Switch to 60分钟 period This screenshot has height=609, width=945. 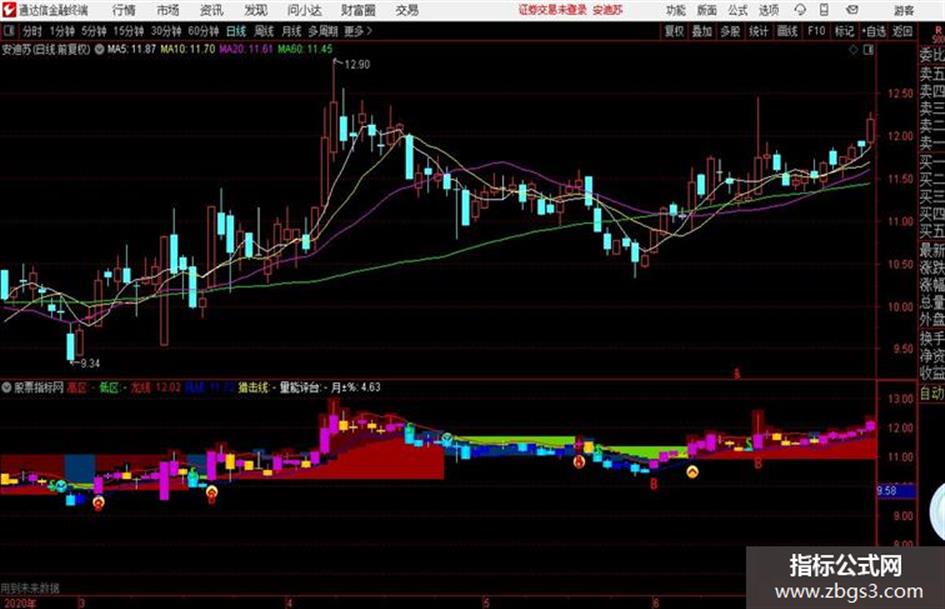click(x=204, y=31)
